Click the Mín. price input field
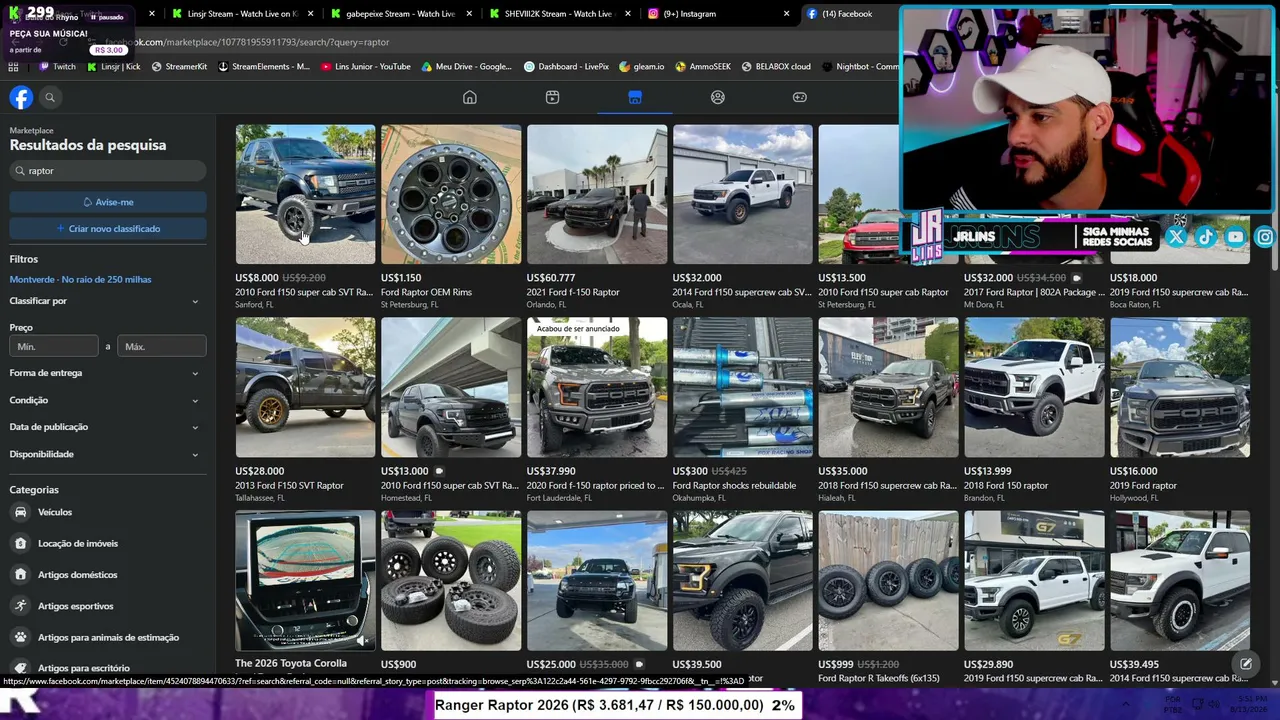 [54, 347]
